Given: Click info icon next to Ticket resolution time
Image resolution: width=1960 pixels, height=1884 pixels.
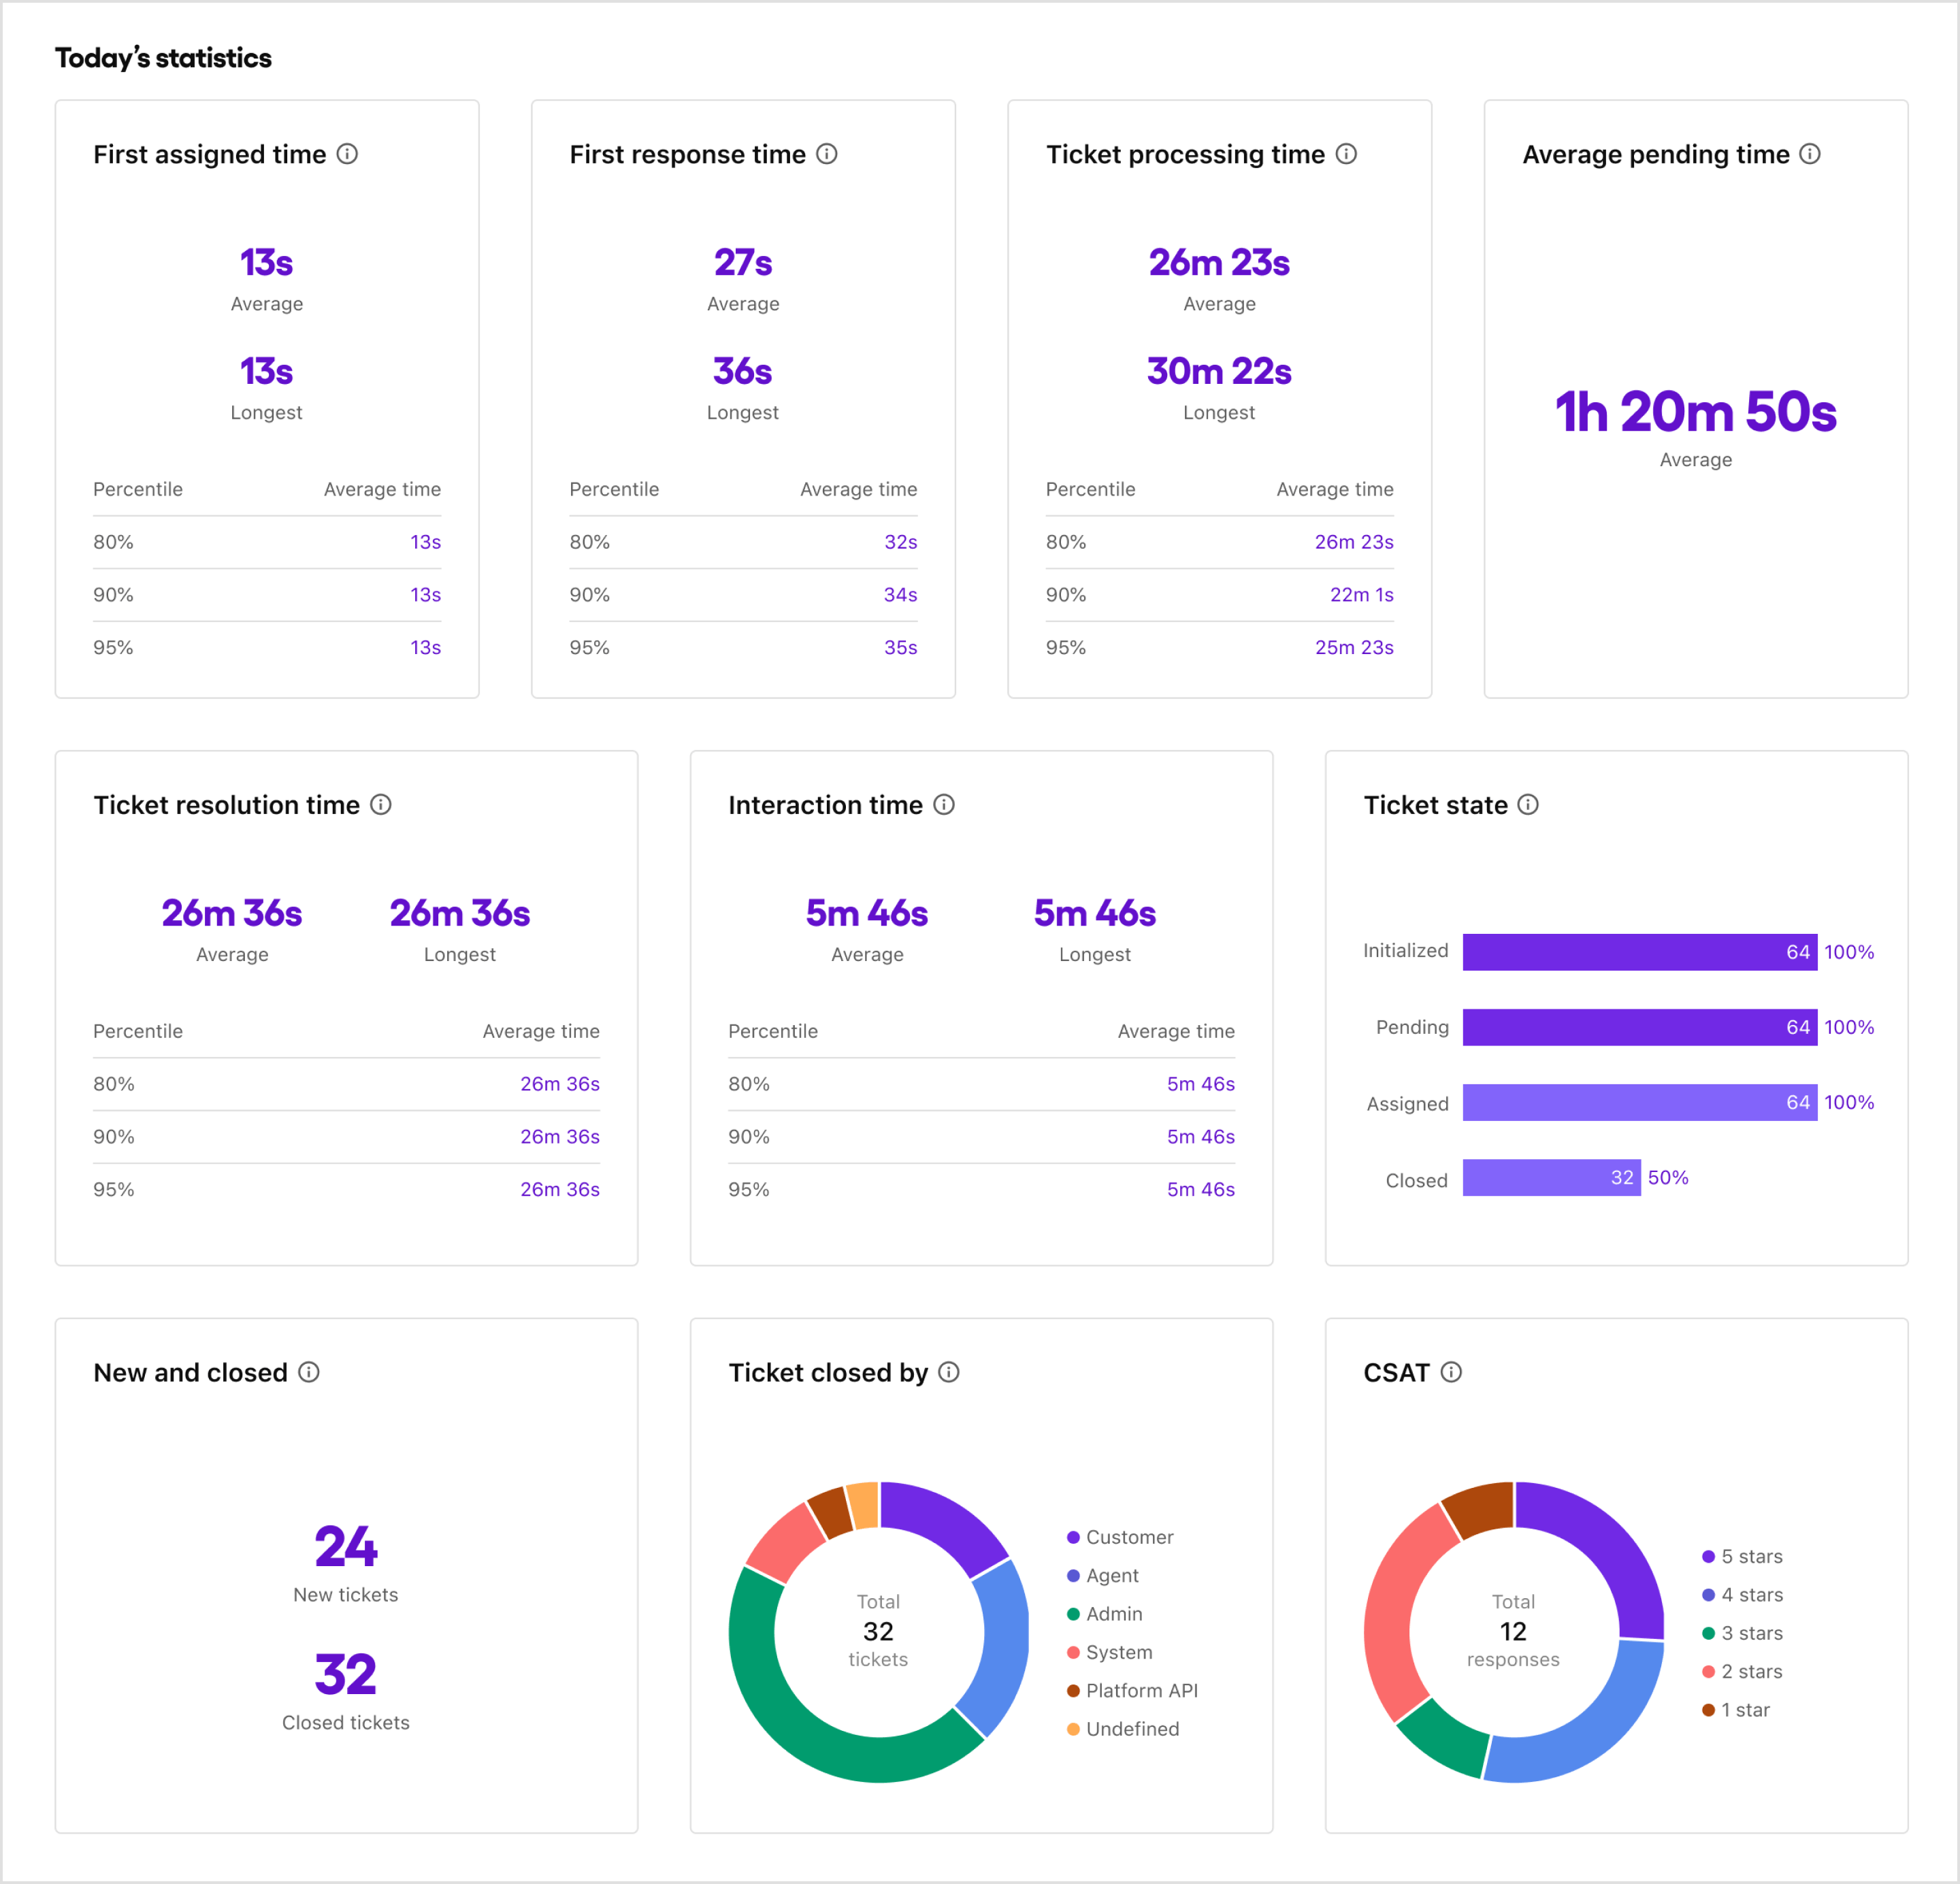Looking at the screenshot, I should coord(381,805).
